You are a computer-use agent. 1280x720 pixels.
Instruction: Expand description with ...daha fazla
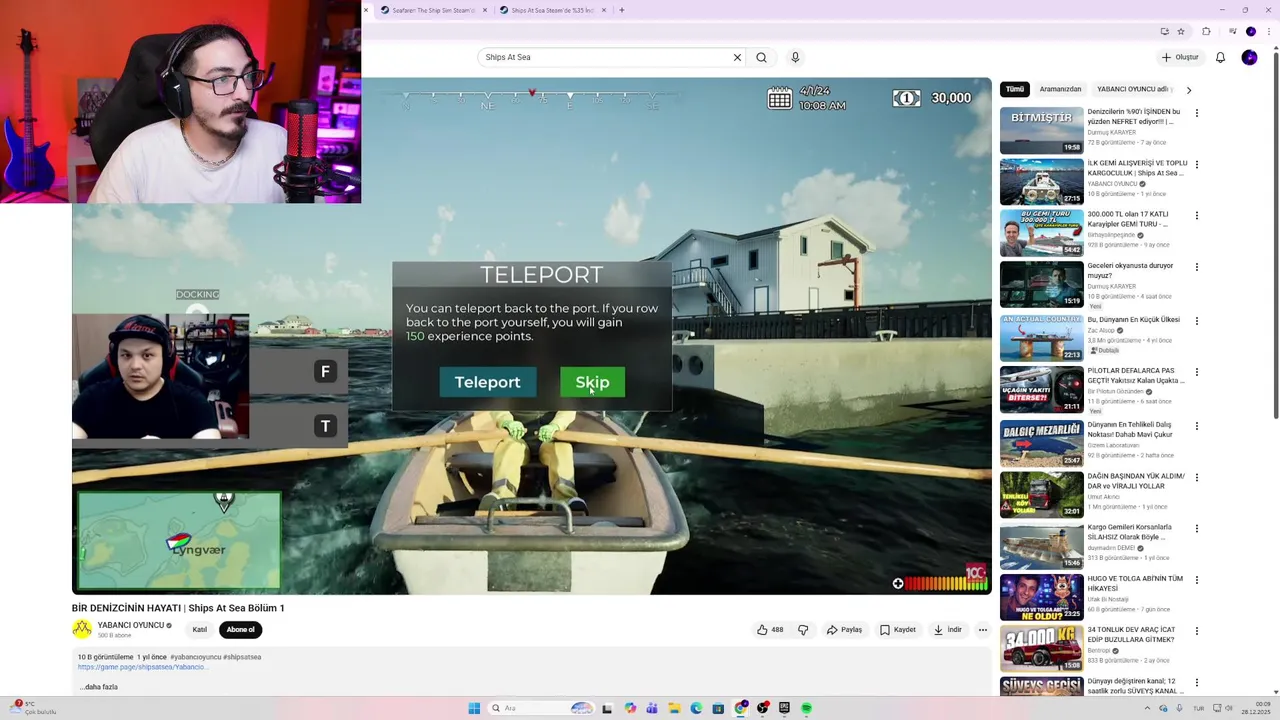99,687
